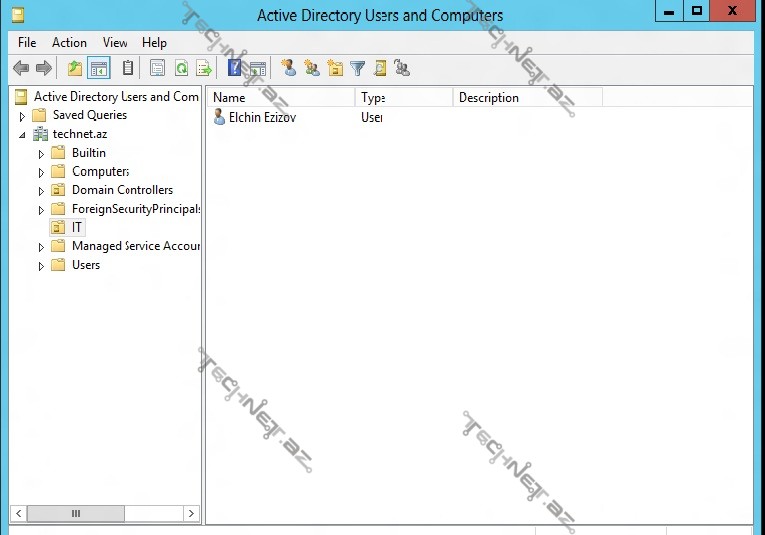Viewport: 765px width, 535px height.
Task: Expand the ForeignSecurityPrincipals container
Action: [41, 210]
